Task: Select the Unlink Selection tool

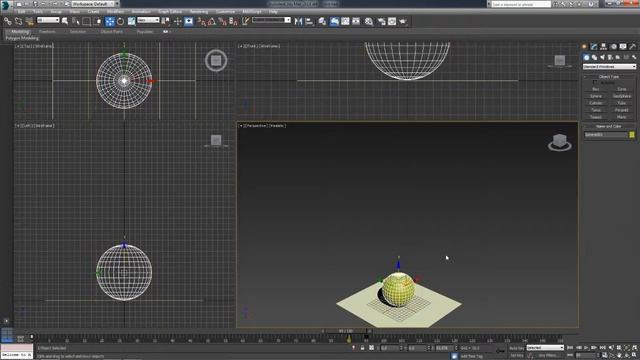Action: pos(18,21)
